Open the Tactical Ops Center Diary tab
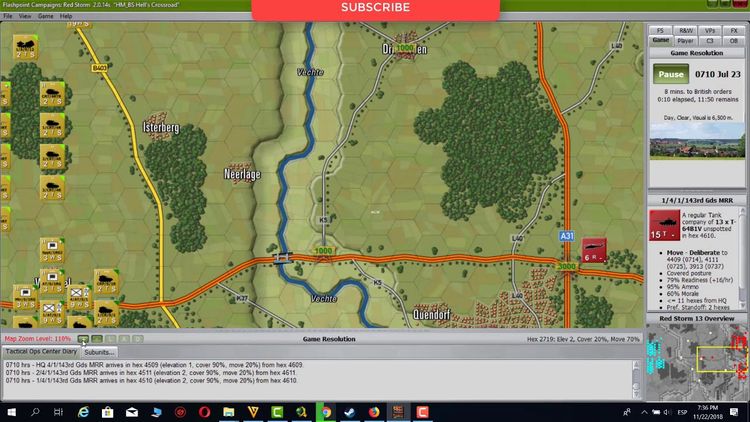 pos(41,352)
